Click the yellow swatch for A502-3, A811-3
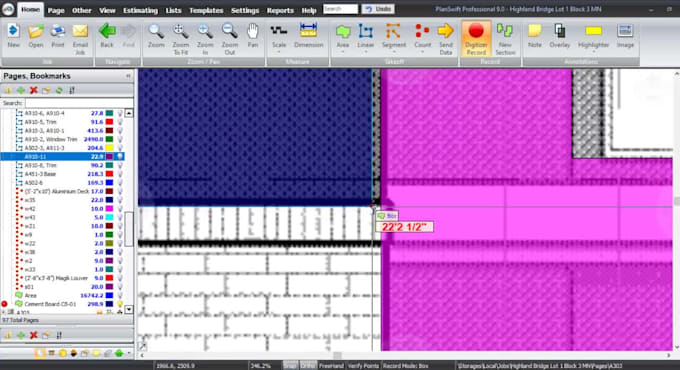The height and width of the screenshot is (370, 680). pos(110,148)
